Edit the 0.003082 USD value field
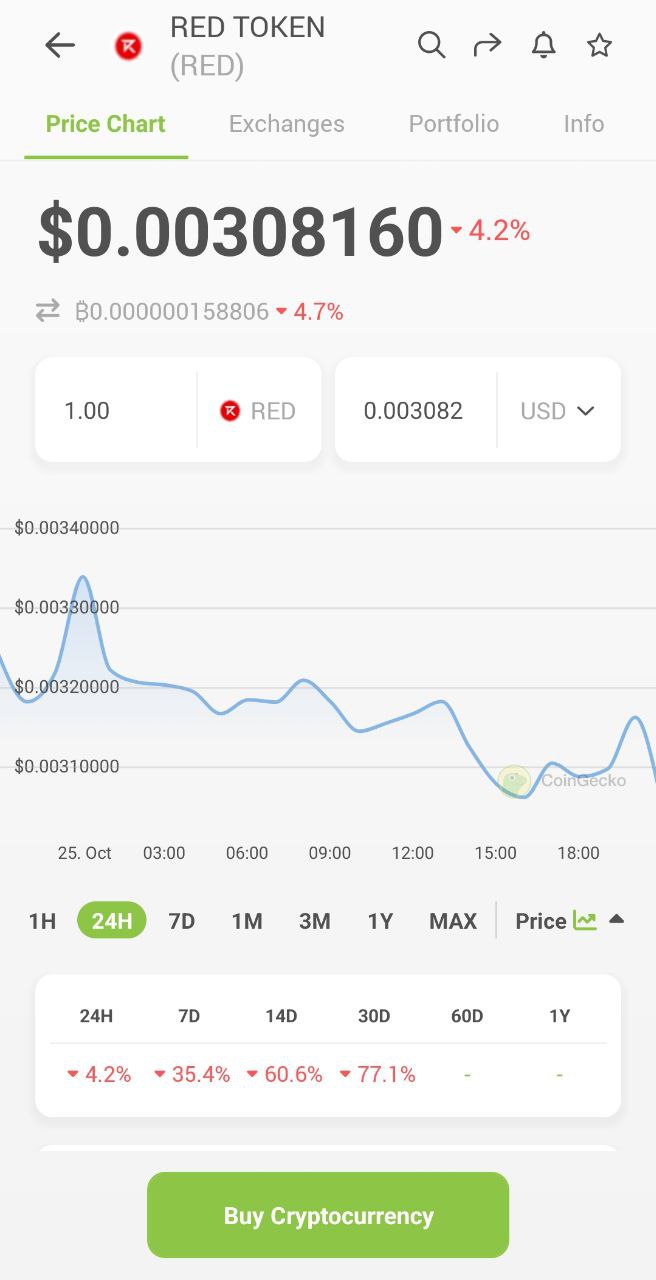656x1280 pixels. coord(414,411)
